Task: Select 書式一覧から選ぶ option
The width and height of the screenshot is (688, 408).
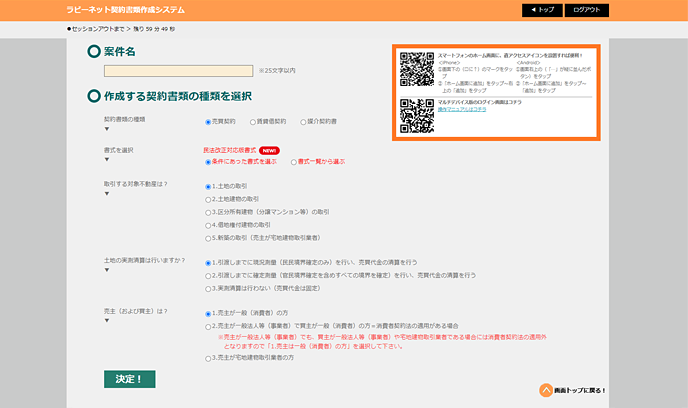Action: coord(294,162)
